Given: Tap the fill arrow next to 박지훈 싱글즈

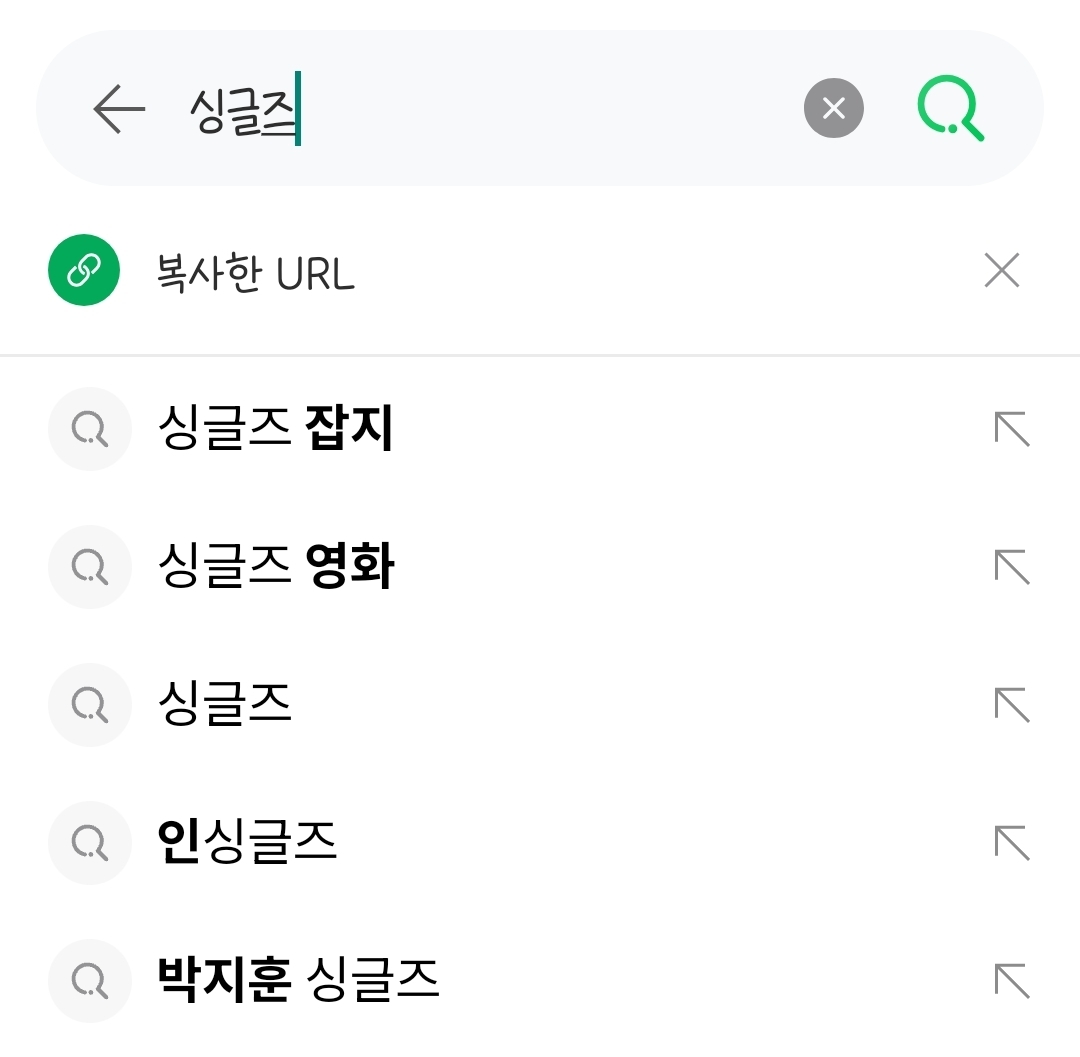Looking at the screenshot, I should click(x=1011, y=981).
